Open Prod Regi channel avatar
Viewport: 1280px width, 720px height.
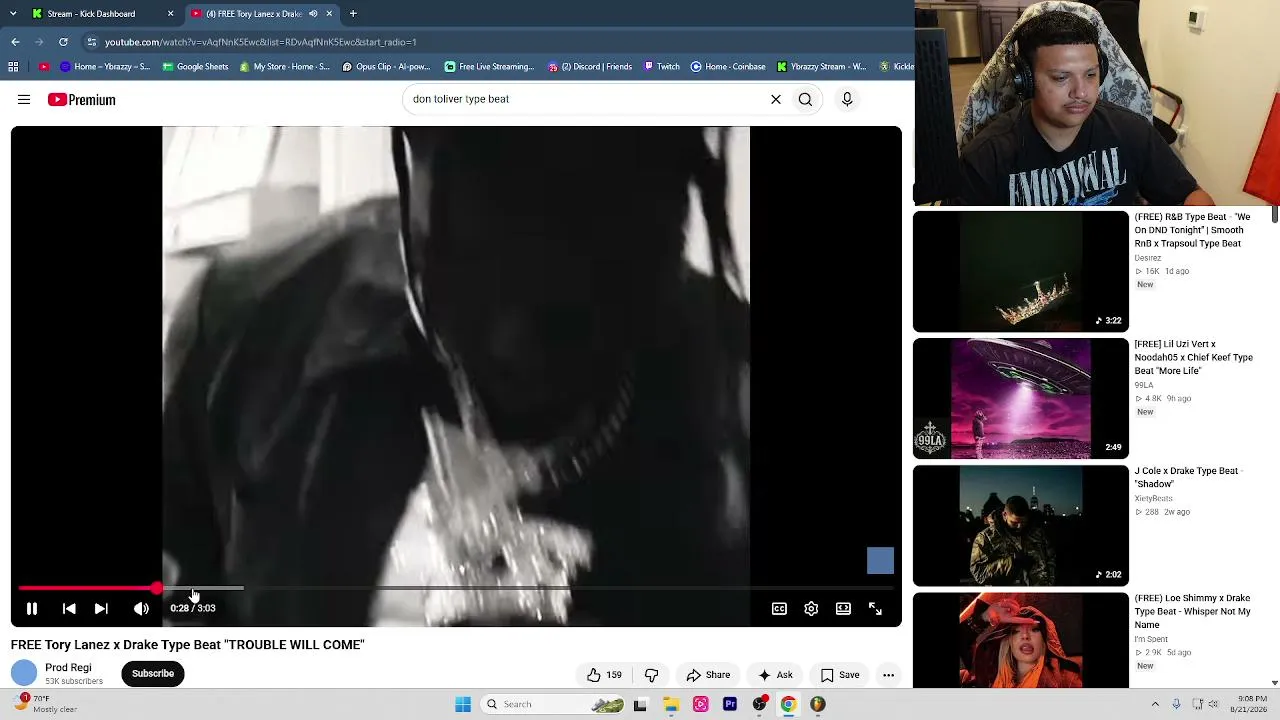pyautogui.click(x=24, y=673)
